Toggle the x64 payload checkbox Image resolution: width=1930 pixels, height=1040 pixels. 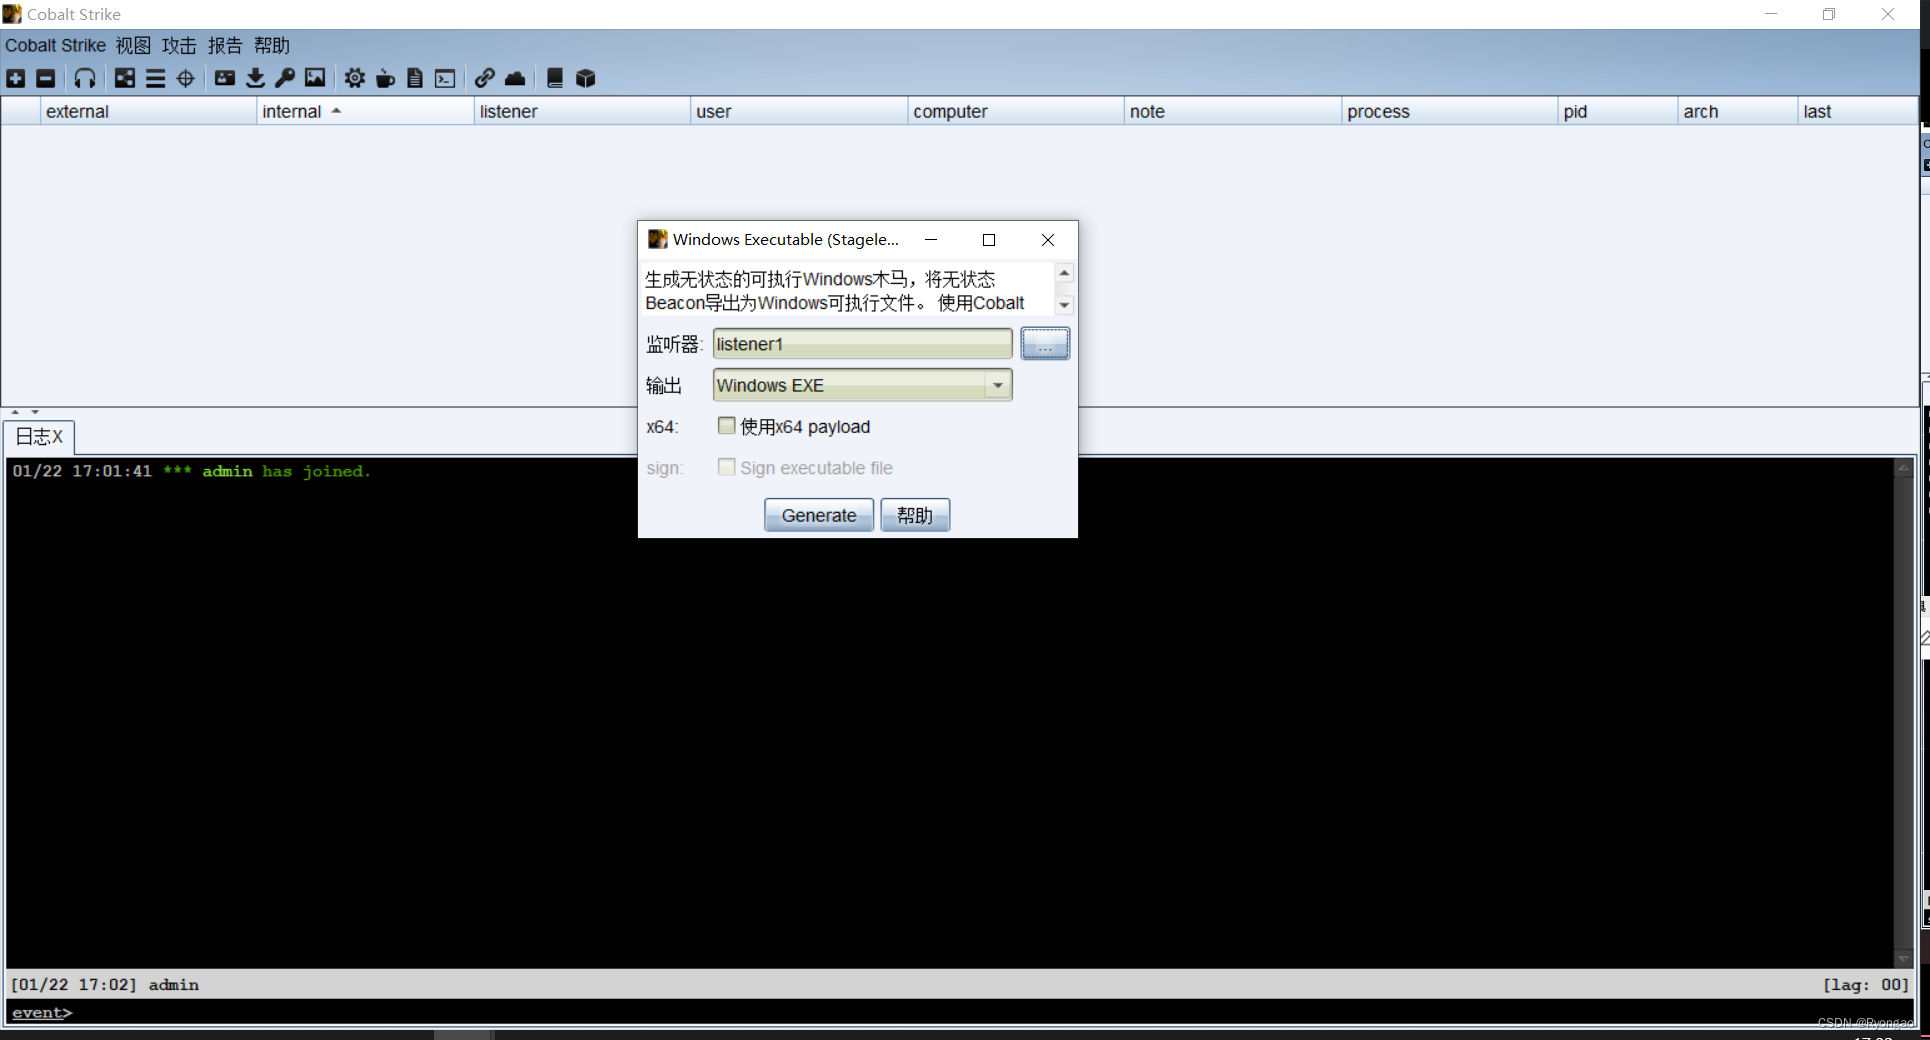click(x=727, y=426)
